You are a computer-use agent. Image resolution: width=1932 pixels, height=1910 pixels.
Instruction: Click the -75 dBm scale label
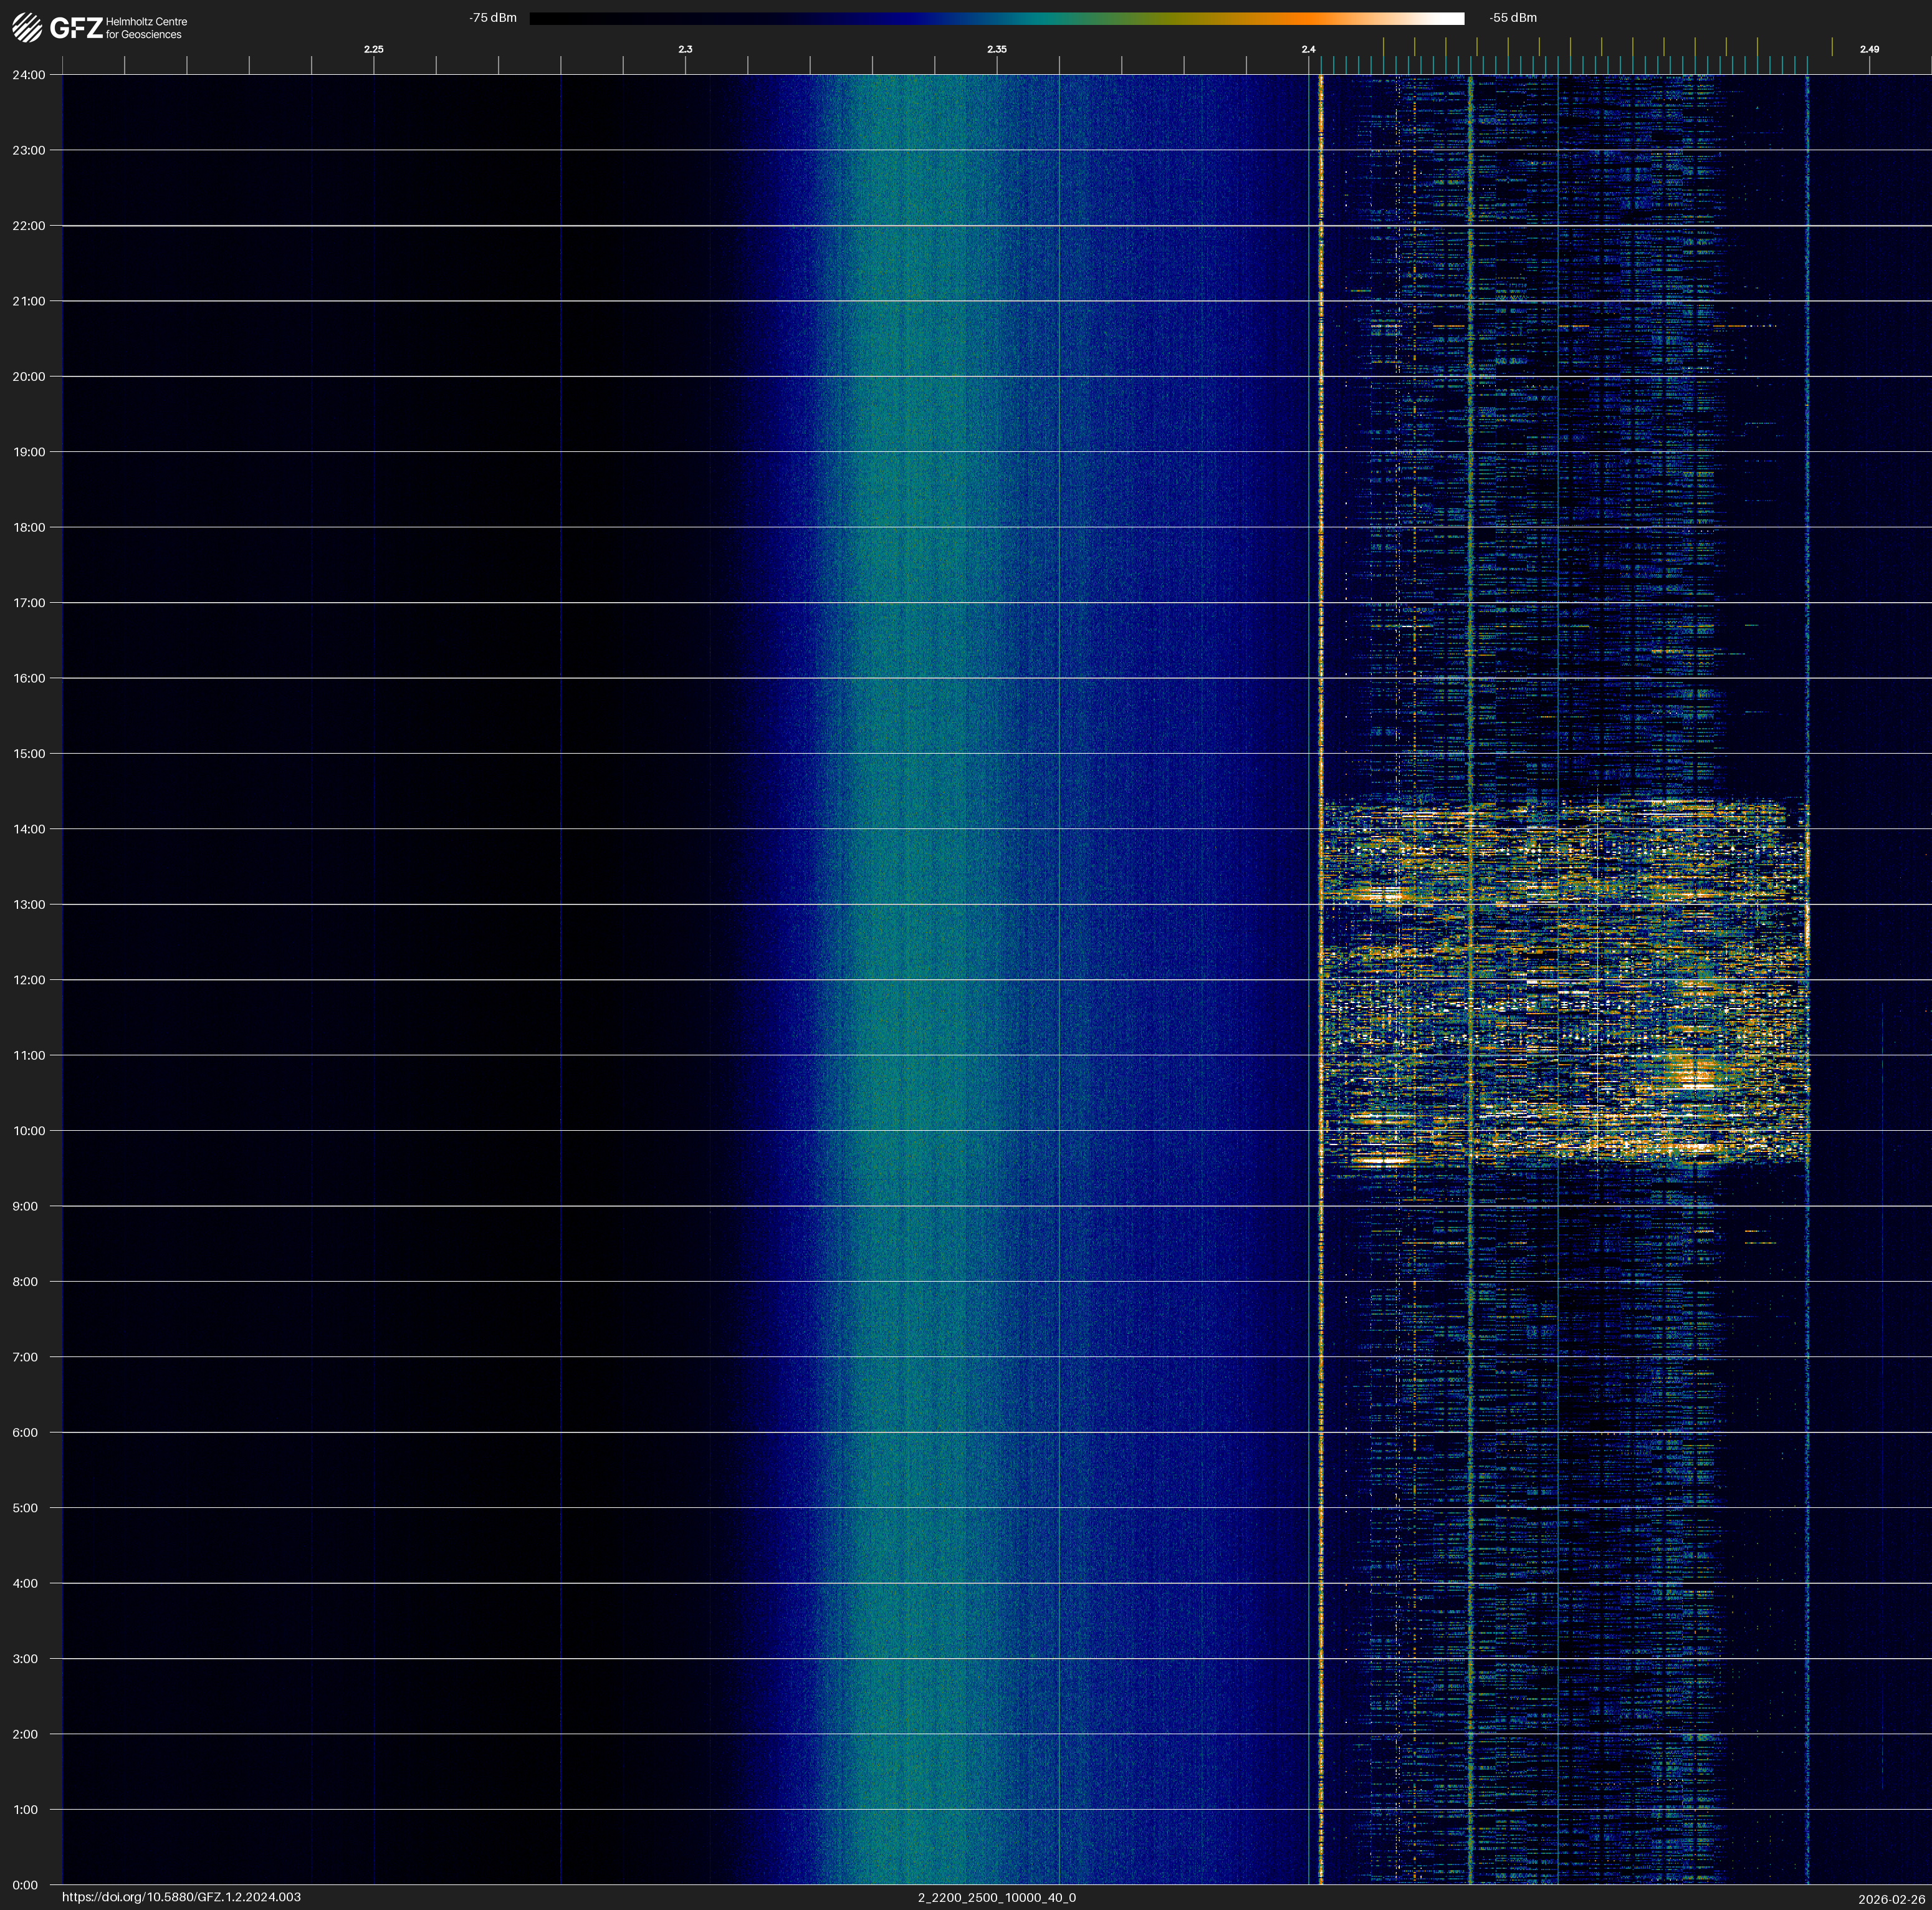coord(493,18)
